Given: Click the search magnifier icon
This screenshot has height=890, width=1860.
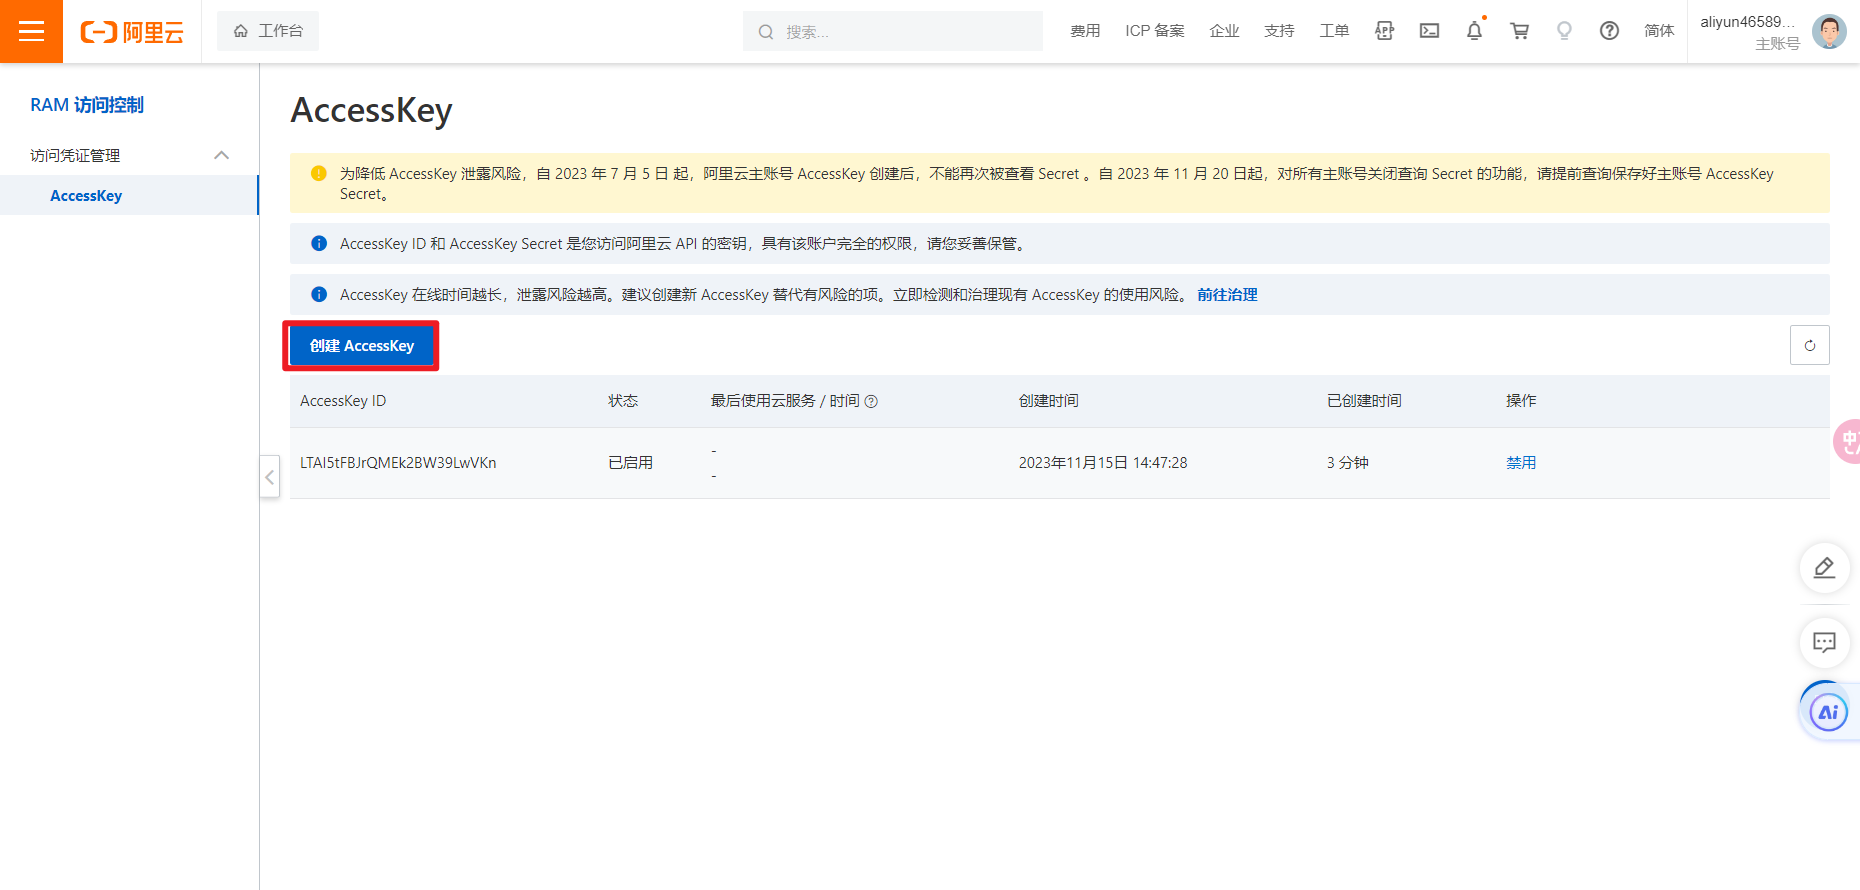Looking at the screenshot, I should click(x=766, y=32).
